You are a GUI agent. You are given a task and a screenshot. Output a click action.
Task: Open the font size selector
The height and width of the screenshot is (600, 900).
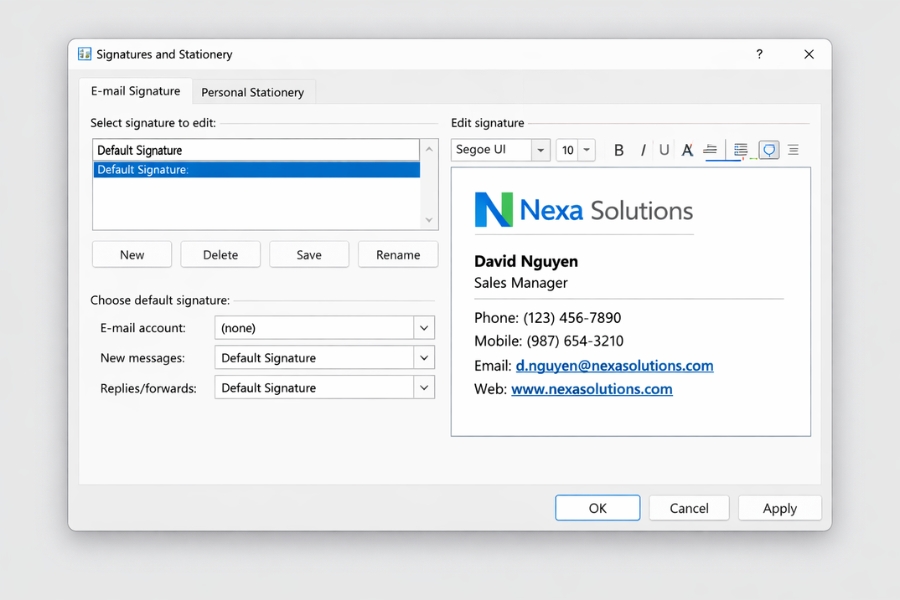pos(585,150)
